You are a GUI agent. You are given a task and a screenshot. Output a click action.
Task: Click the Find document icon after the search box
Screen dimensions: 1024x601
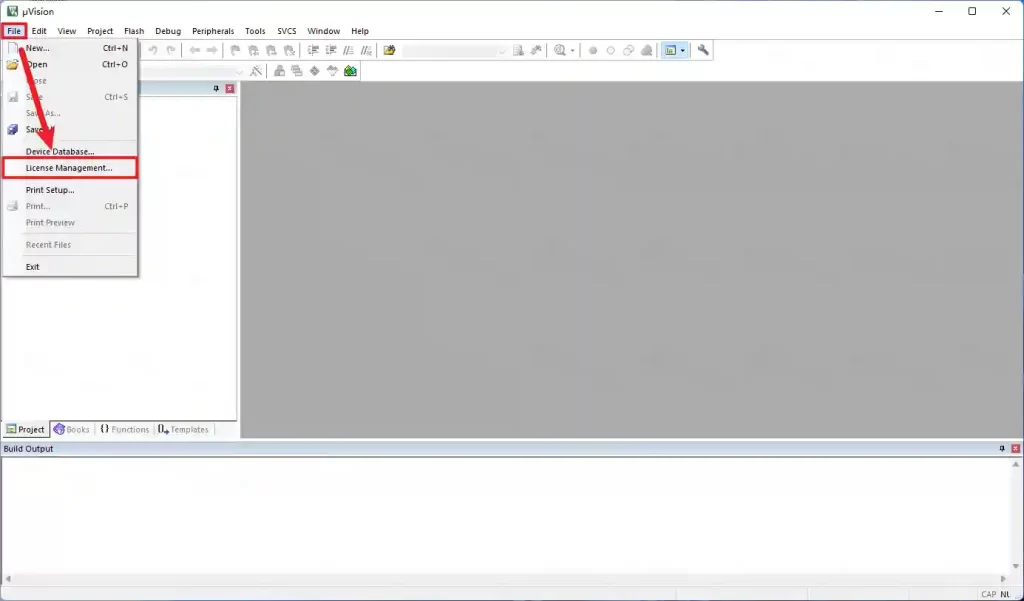tap(519, 50)
